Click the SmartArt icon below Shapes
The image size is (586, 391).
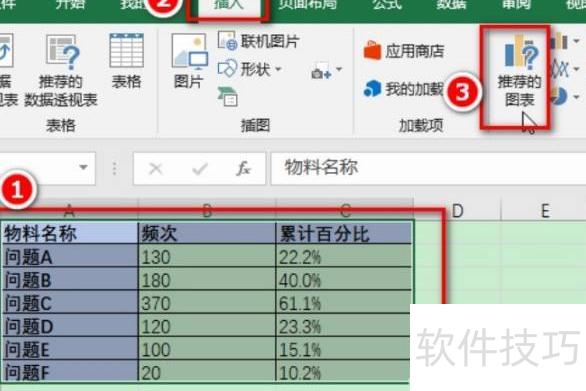point(228,97)
